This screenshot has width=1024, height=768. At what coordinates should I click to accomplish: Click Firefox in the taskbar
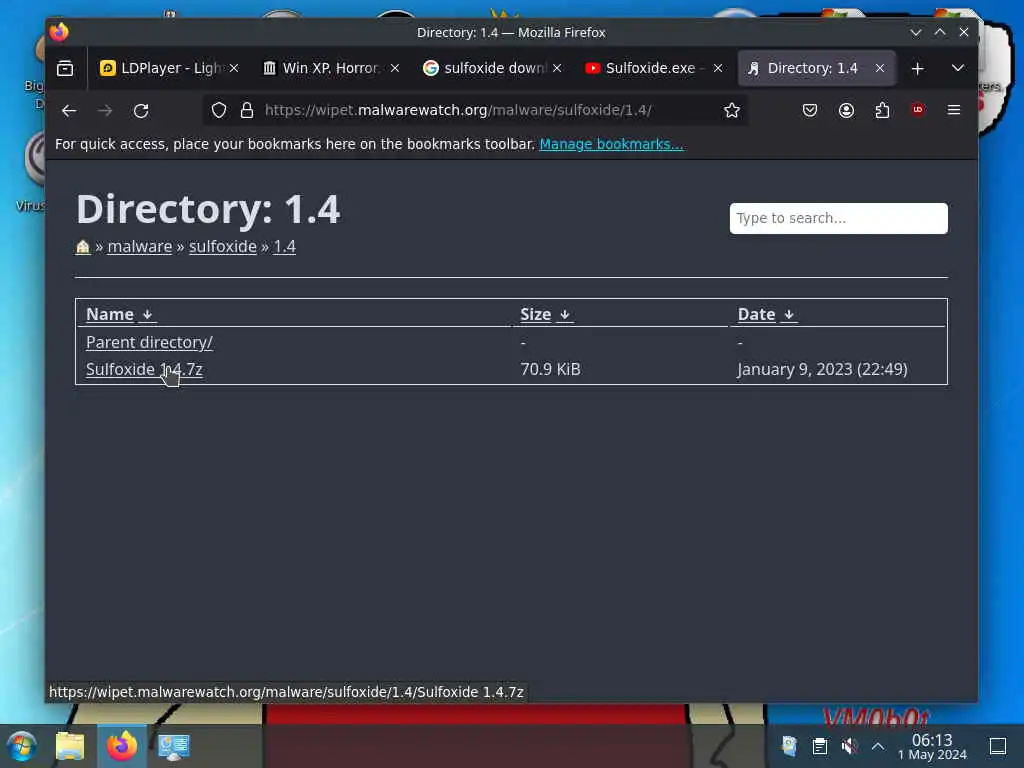pos(122,746)
